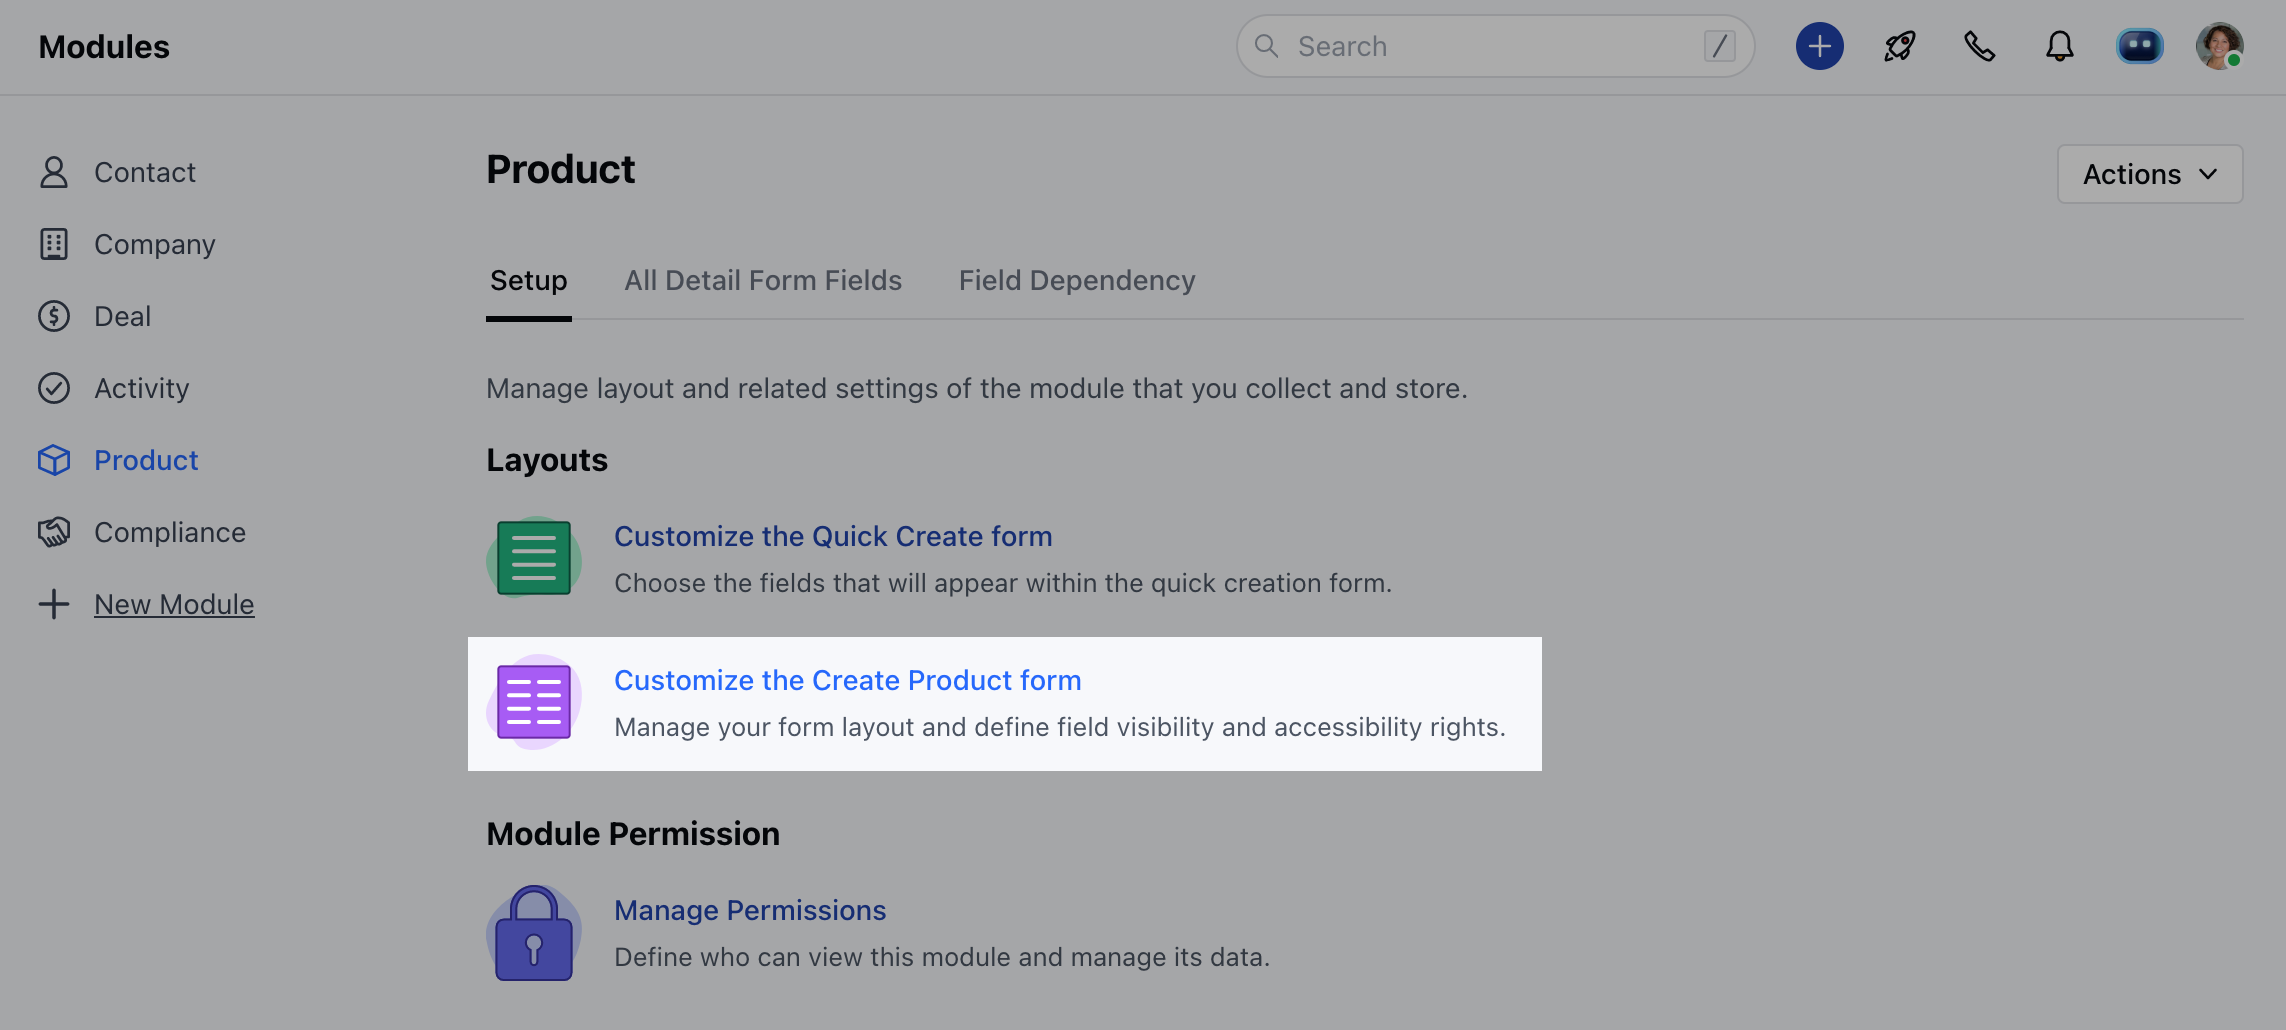Click the Deal dollar icon
The image size is (2286, 1030).
tap(54, 316)
